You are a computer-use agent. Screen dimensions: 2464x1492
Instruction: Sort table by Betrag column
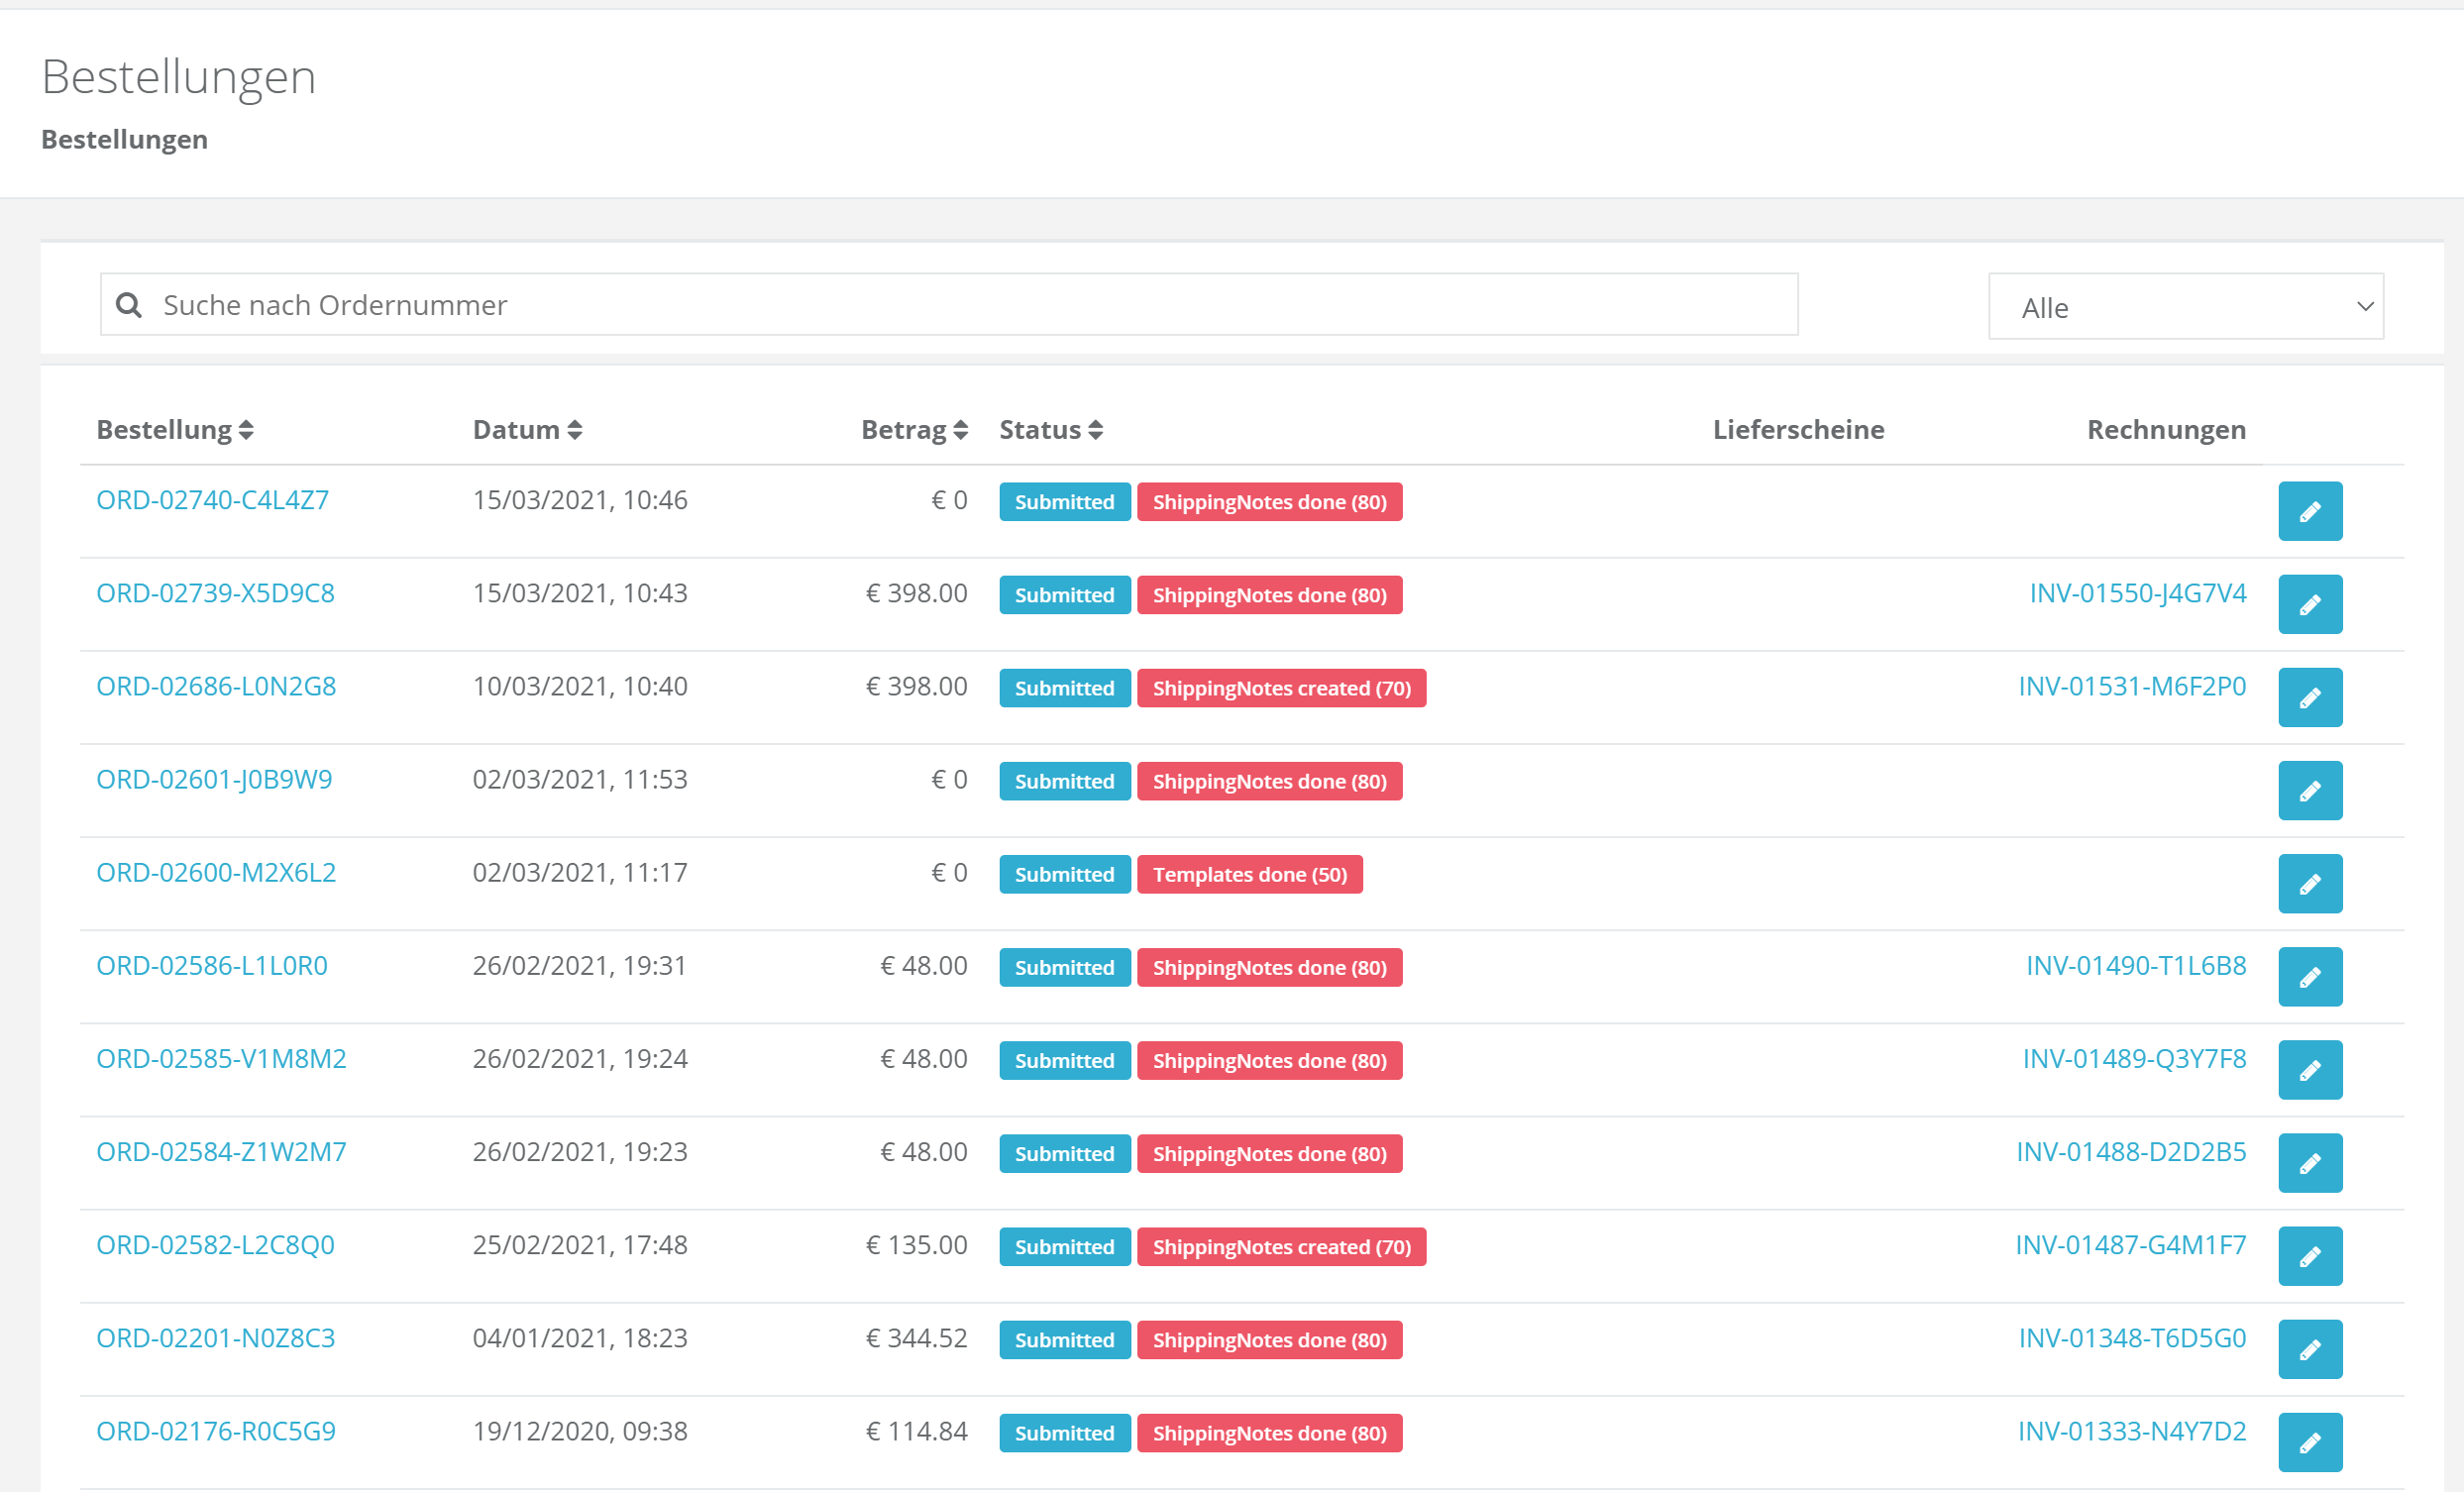tap(914, 430)
